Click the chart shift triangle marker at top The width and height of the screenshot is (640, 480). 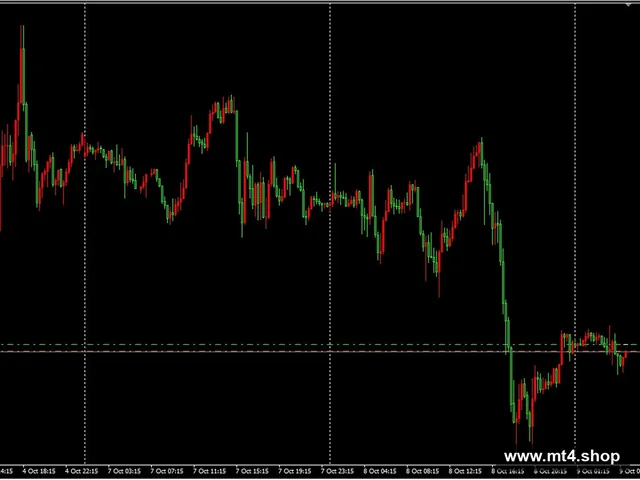click(x=628, y=4)
